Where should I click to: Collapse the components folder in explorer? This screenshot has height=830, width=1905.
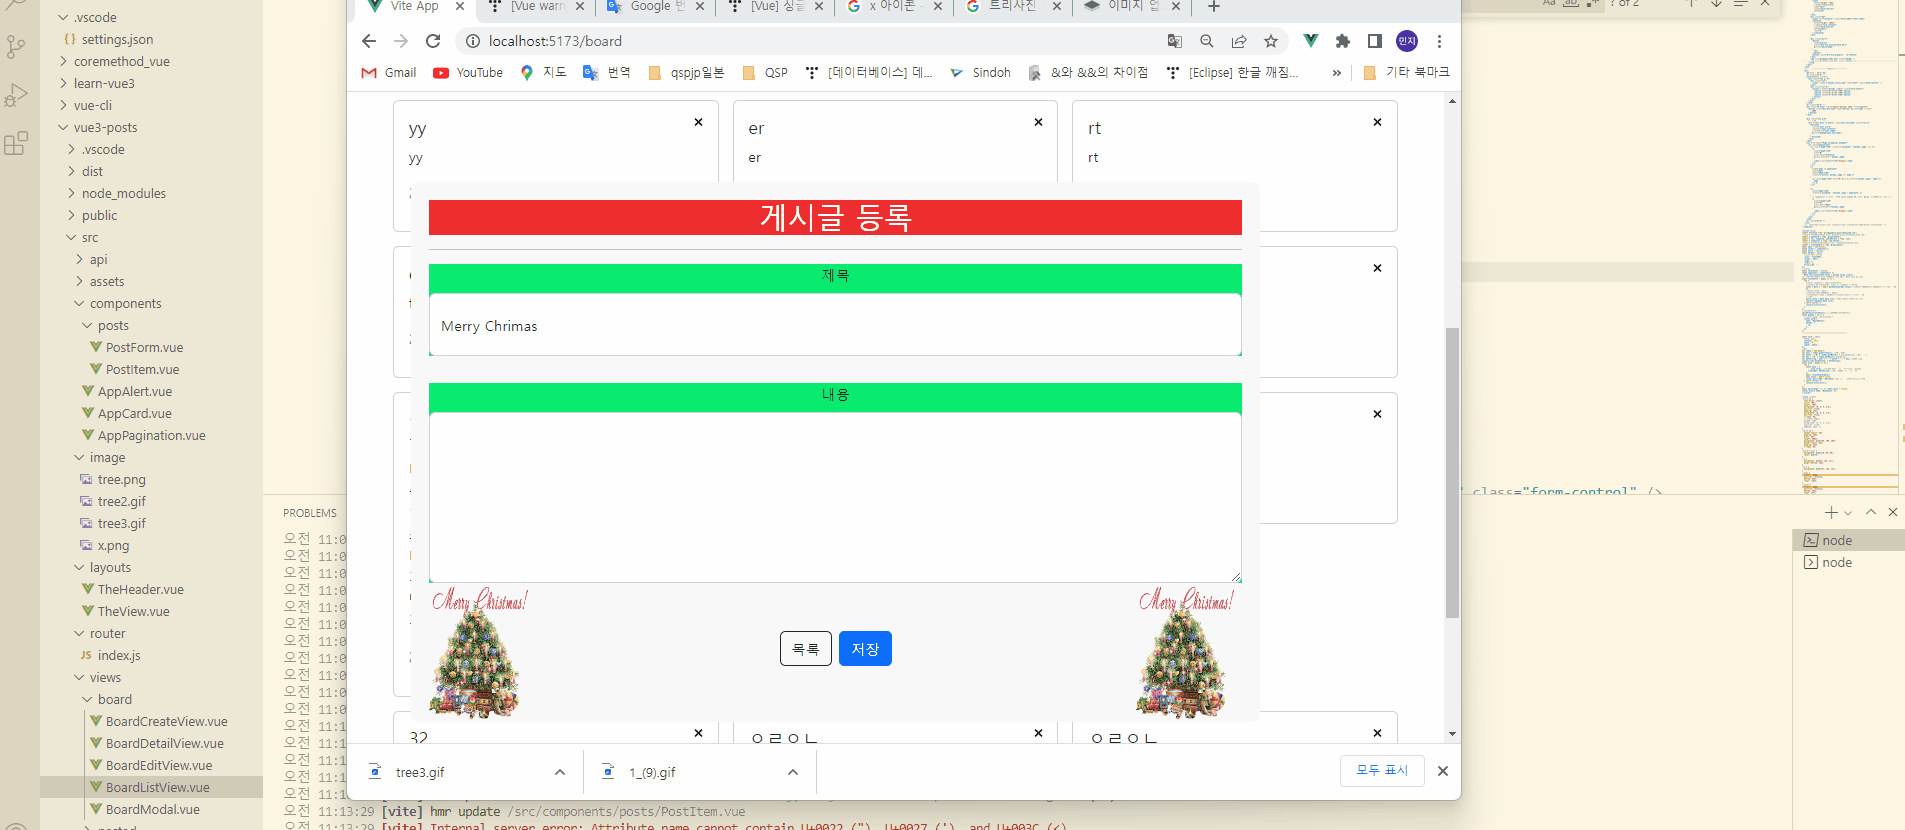point(125,303)
